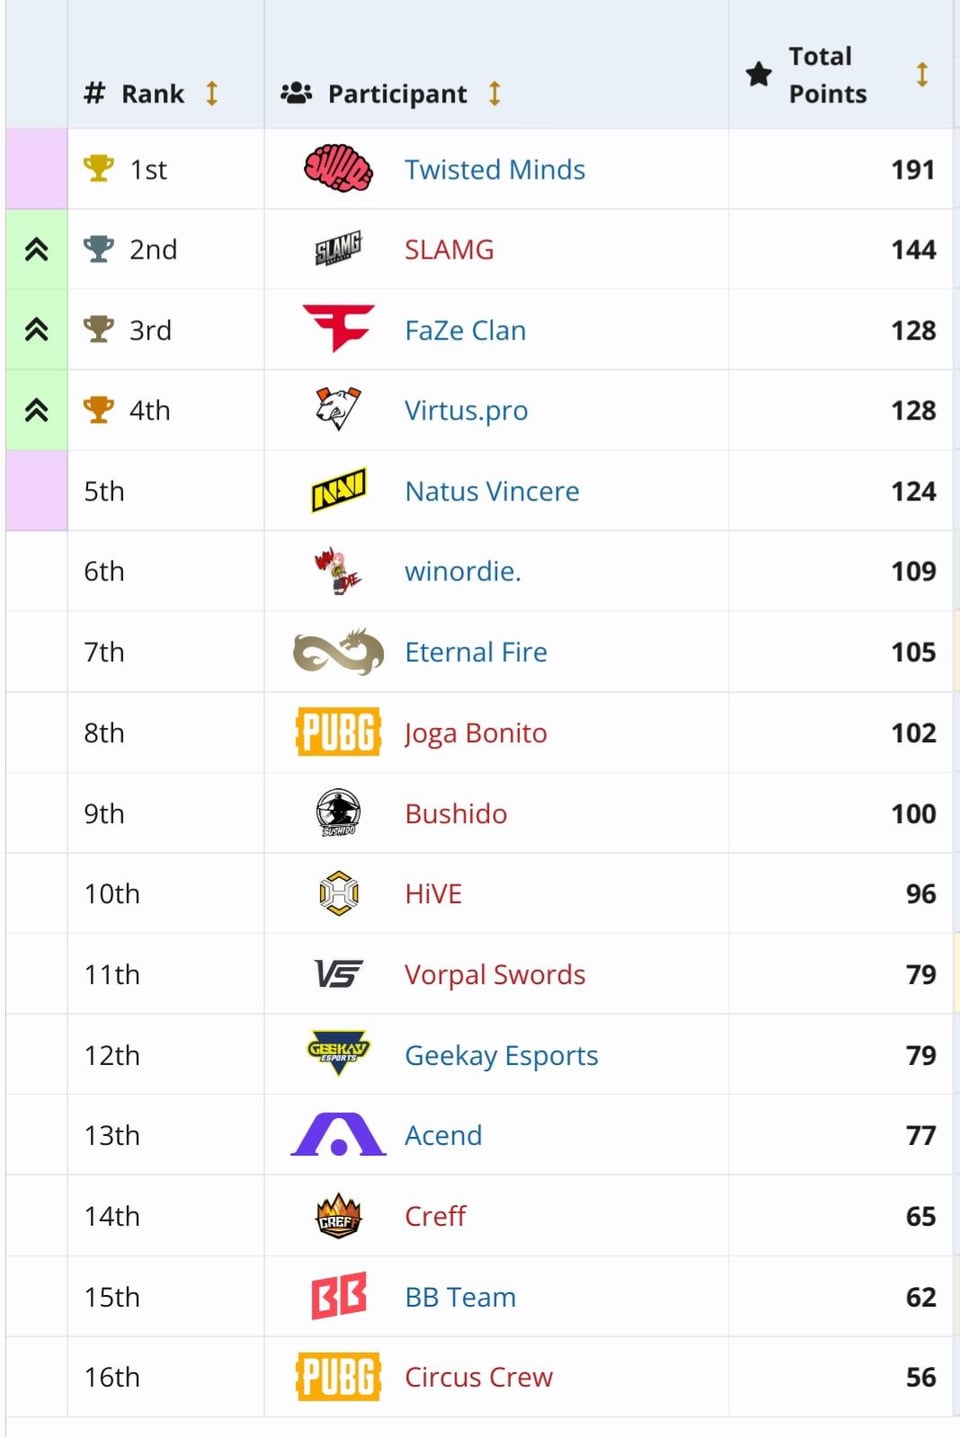Click the Bushido team logo

[338, 813]
